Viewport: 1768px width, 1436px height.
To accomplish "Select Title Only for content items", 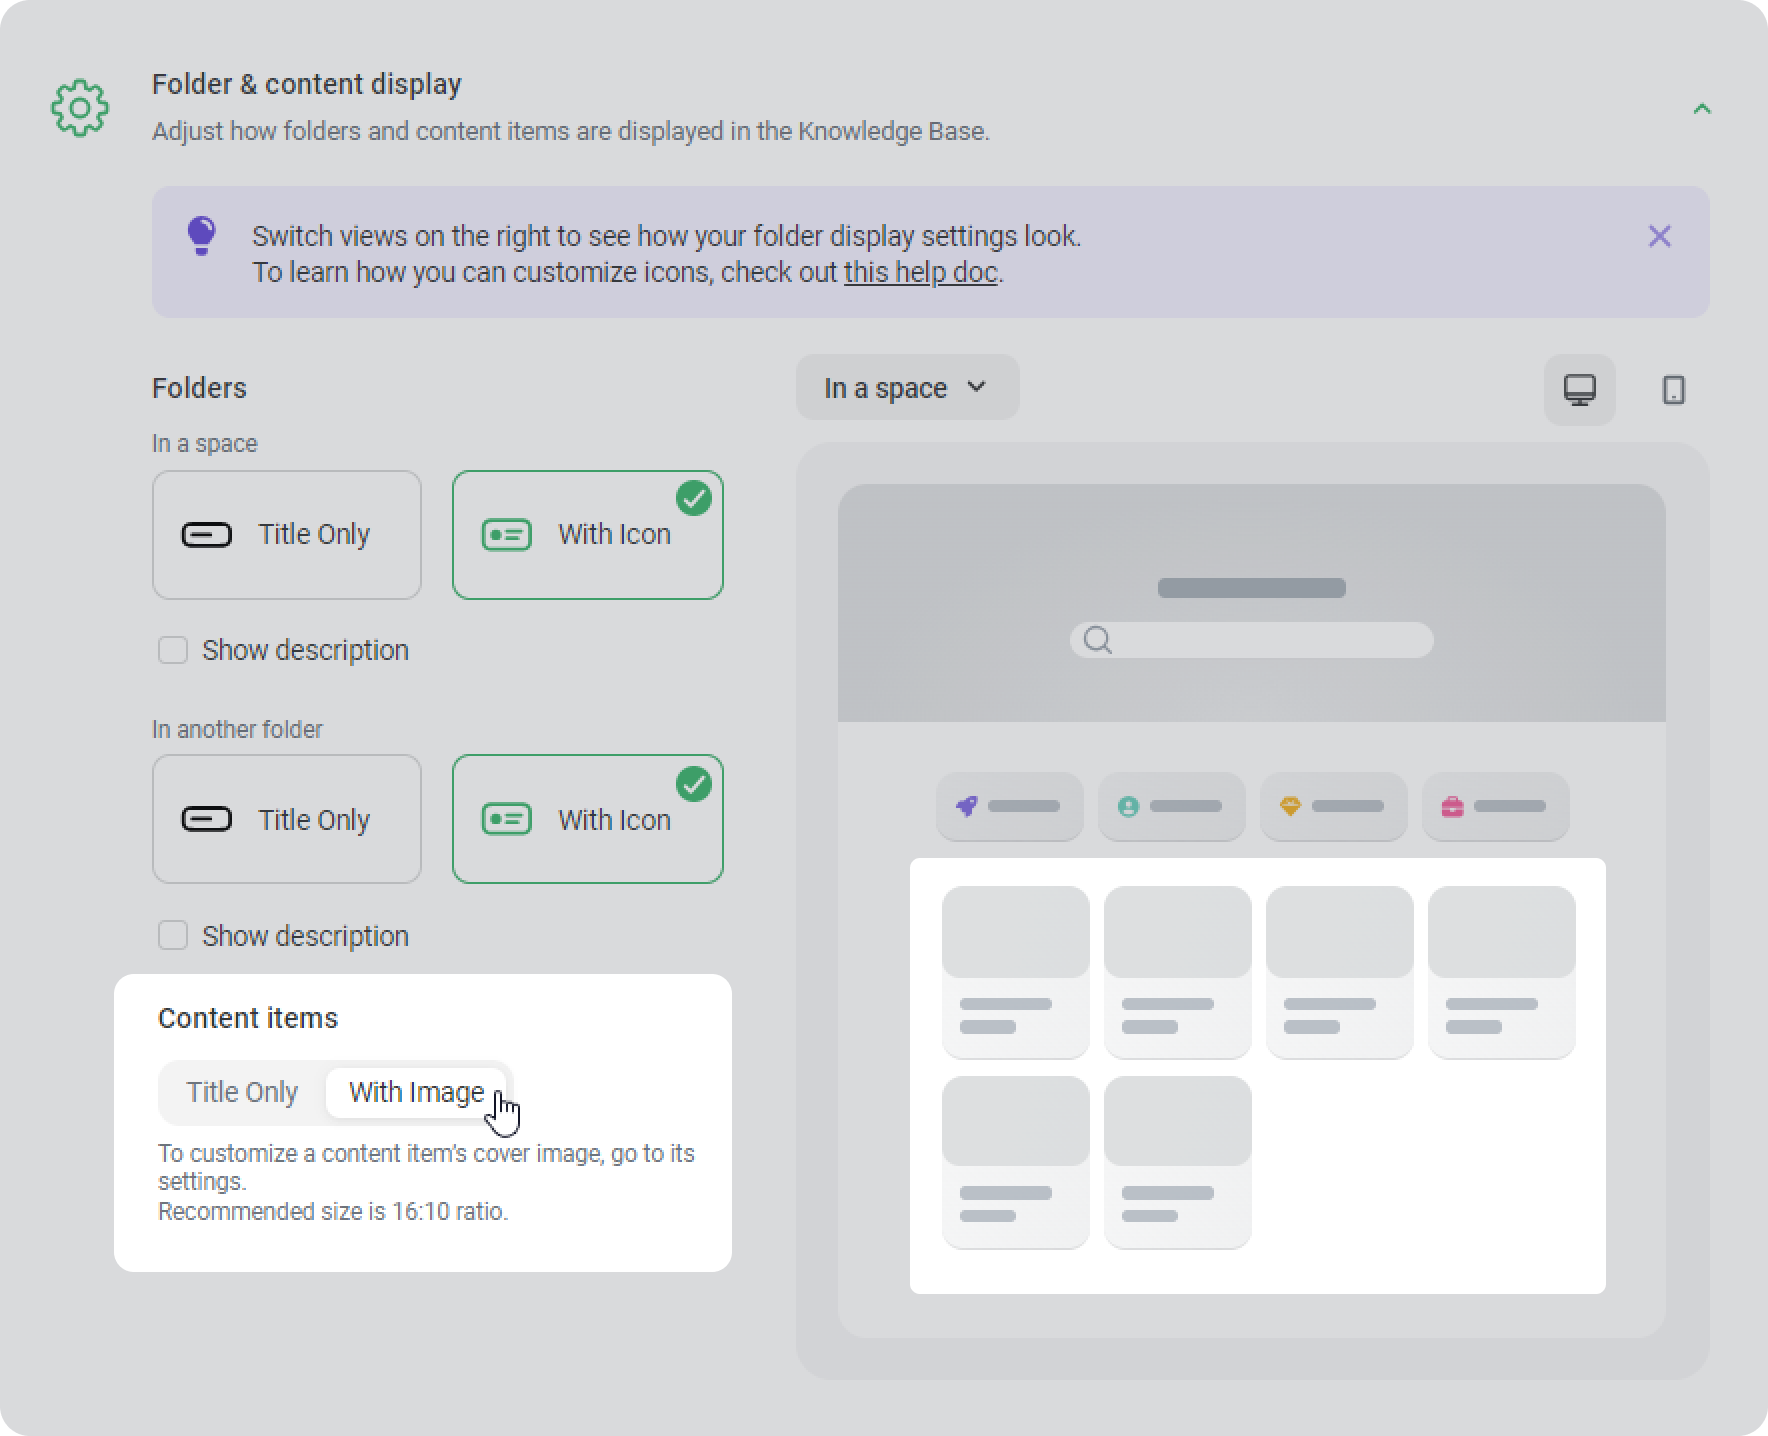I will tap(242, 1092).
